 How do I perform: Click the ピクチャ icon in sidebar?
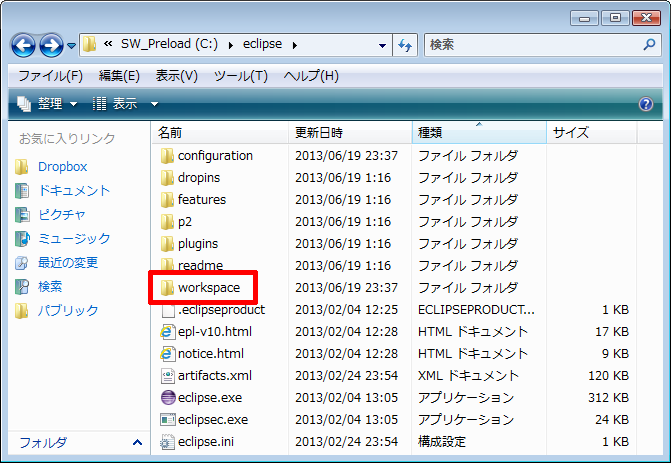point(22,215)
